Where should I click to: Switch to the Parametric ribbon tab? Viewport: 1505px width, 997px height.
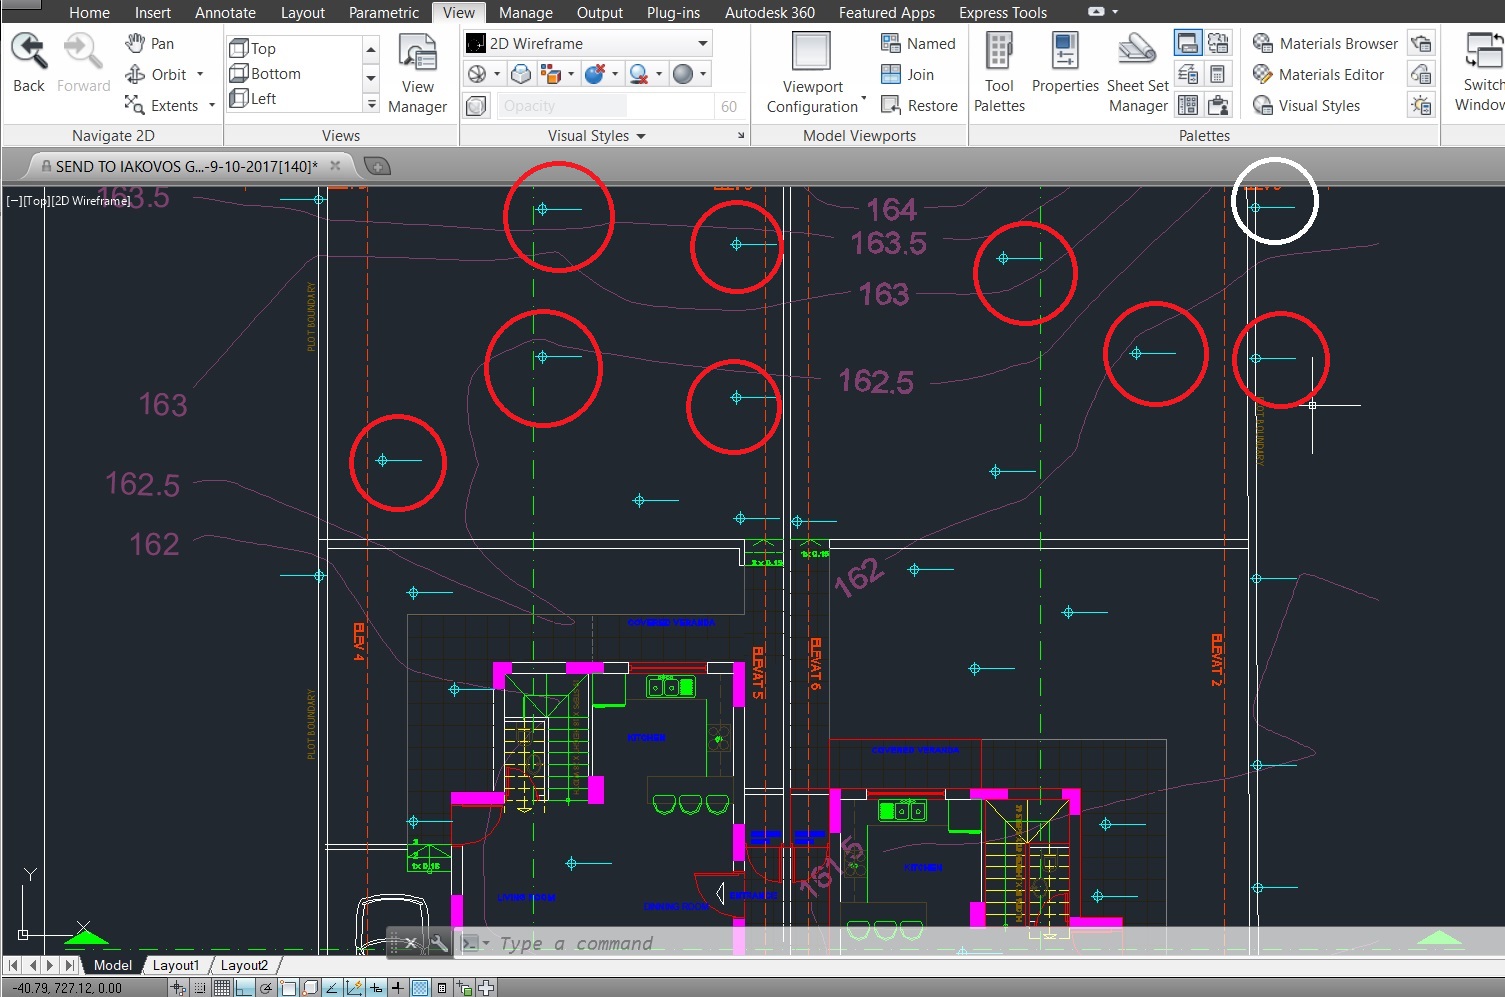pyautogui.click(x=383, y=12)
